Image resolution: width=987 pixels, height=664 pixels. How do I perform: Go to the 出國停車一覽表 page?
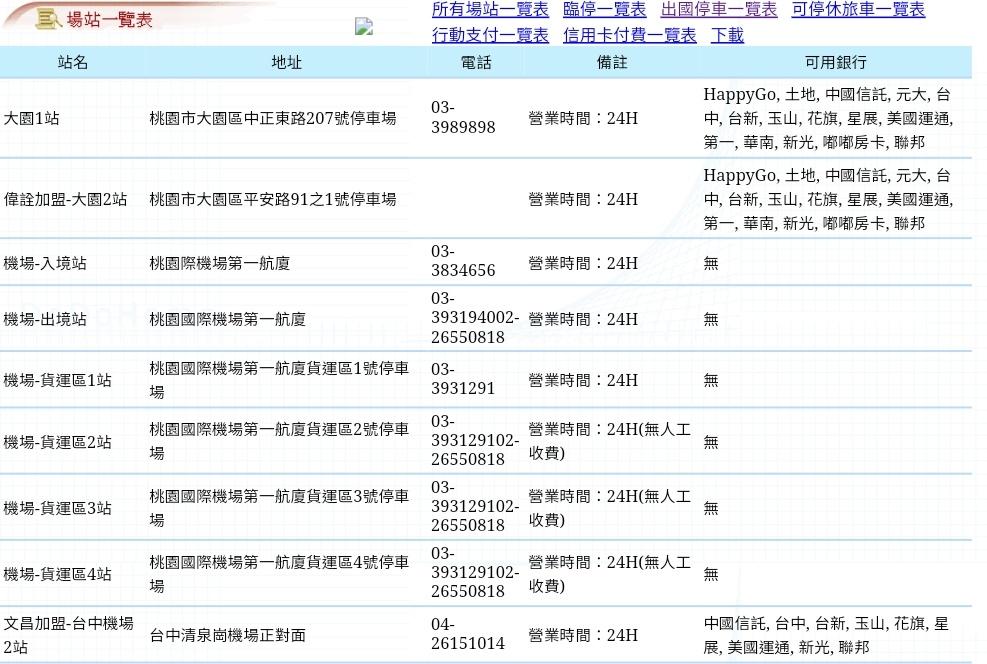(718, 10)
